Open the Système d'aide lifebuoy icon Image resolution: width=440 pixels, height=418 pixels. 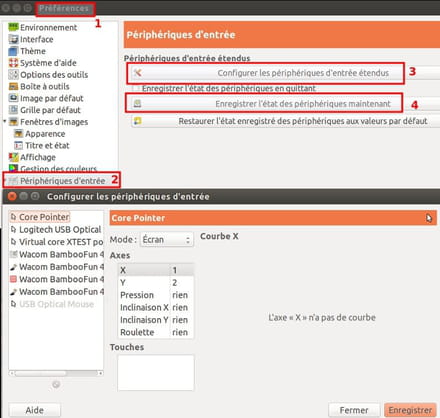pos(13,63)
